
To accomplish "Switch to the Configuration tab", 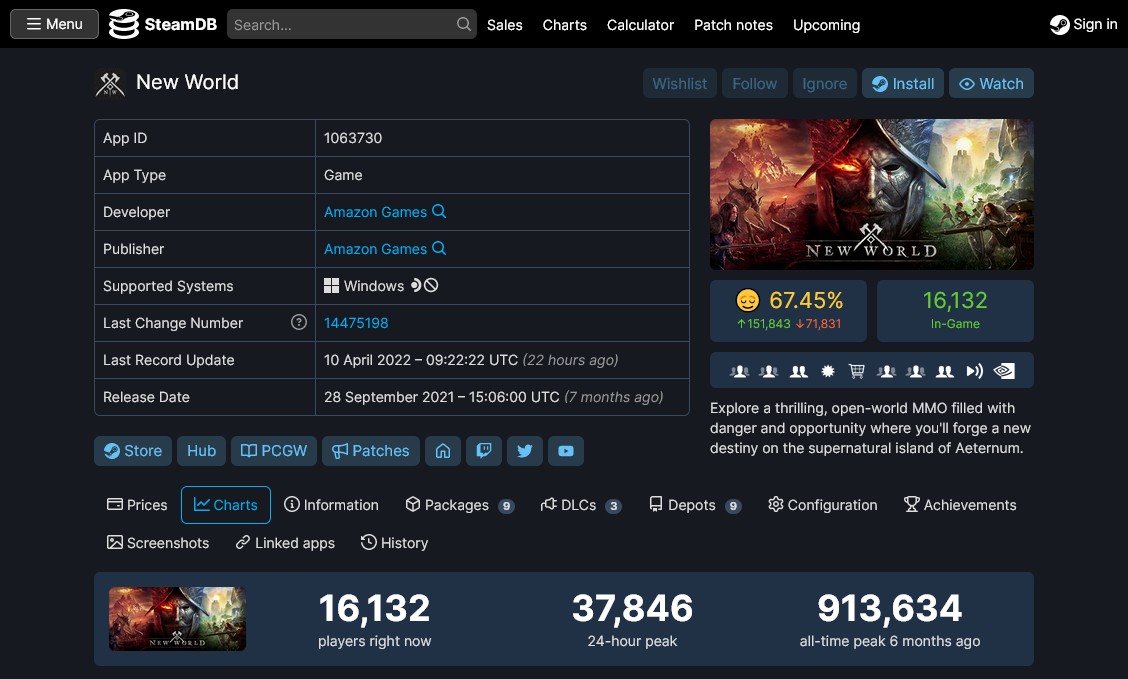I will [x=822, y=505].
